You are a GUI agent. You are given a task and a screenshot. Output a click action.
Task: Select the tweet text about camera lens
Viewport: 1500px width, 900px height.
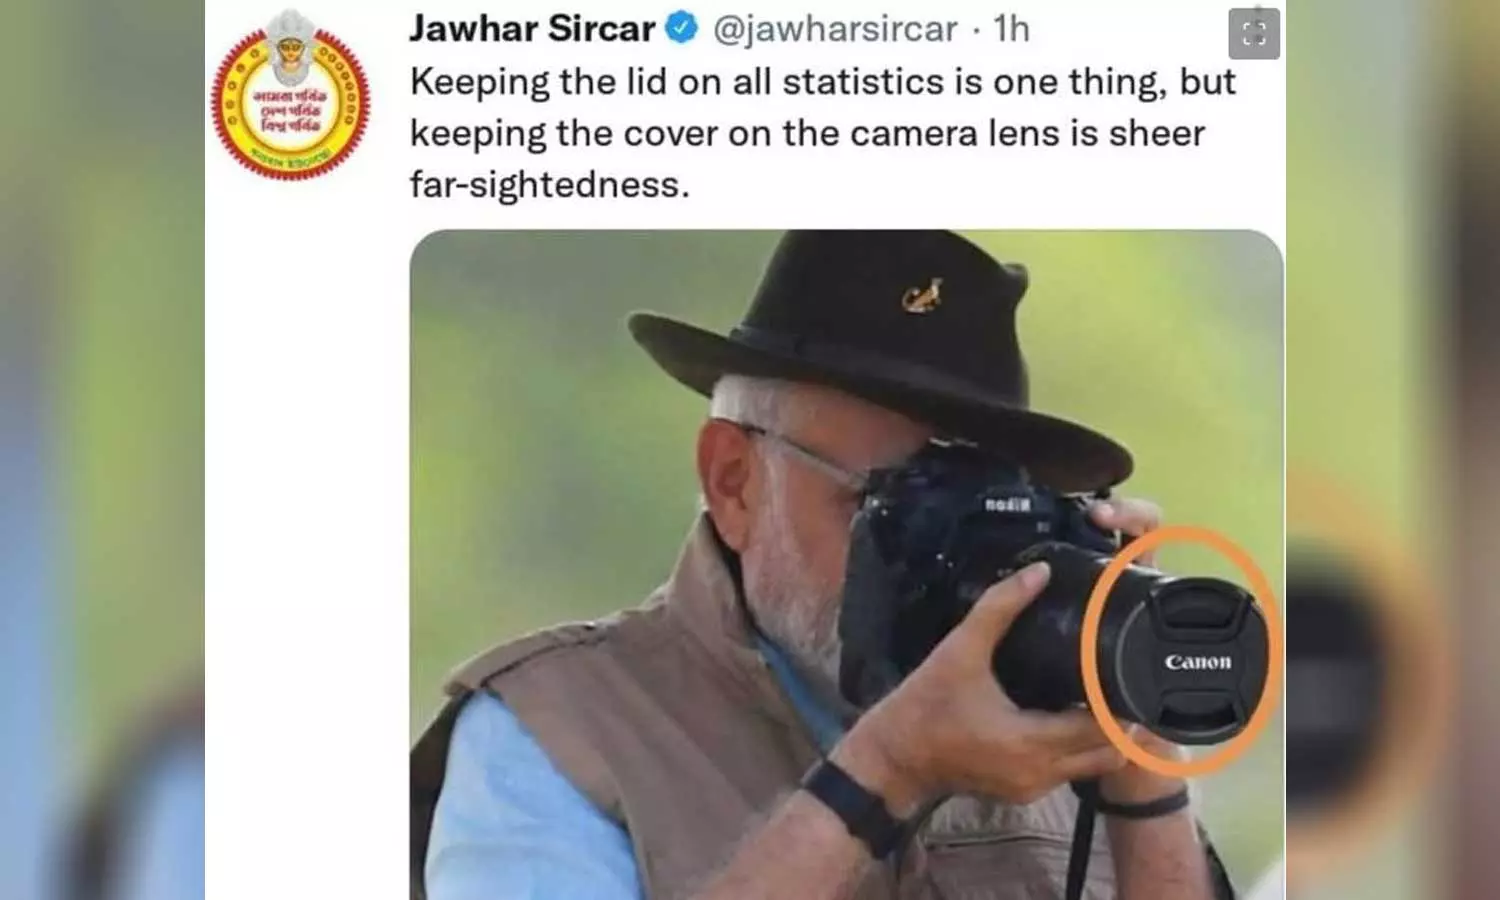click(823, 133)
